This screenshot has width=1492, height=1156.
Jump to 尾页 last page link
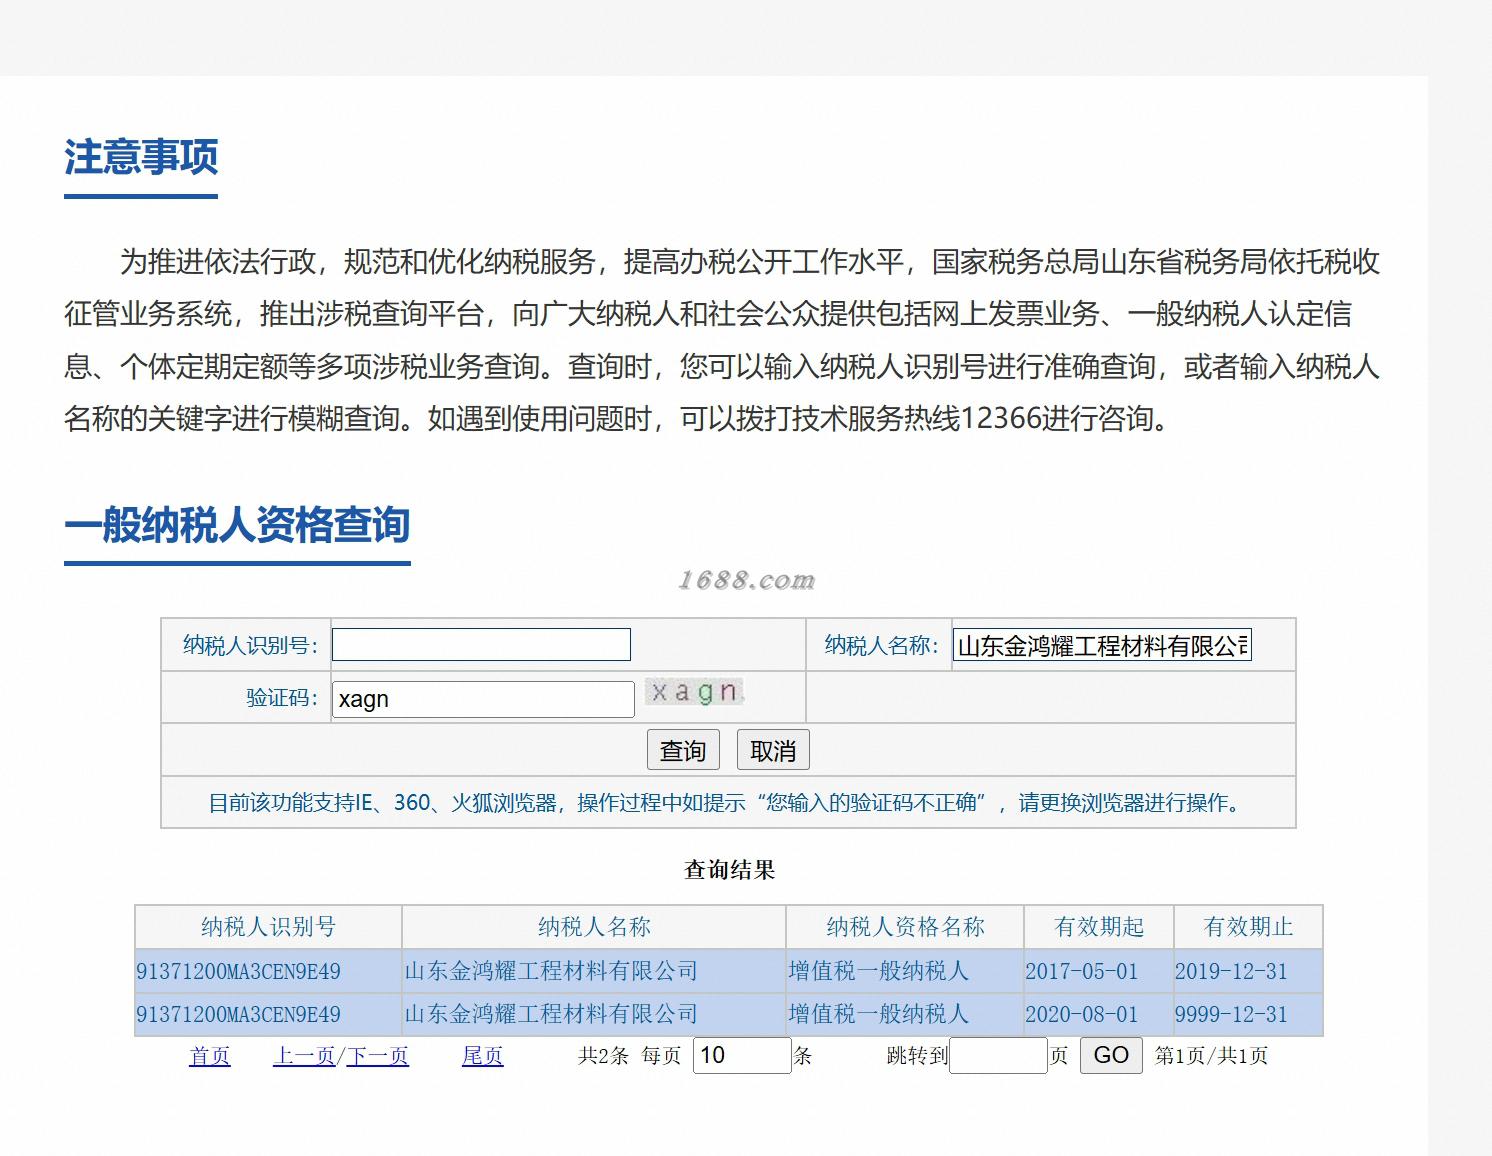pos(482,1056)
